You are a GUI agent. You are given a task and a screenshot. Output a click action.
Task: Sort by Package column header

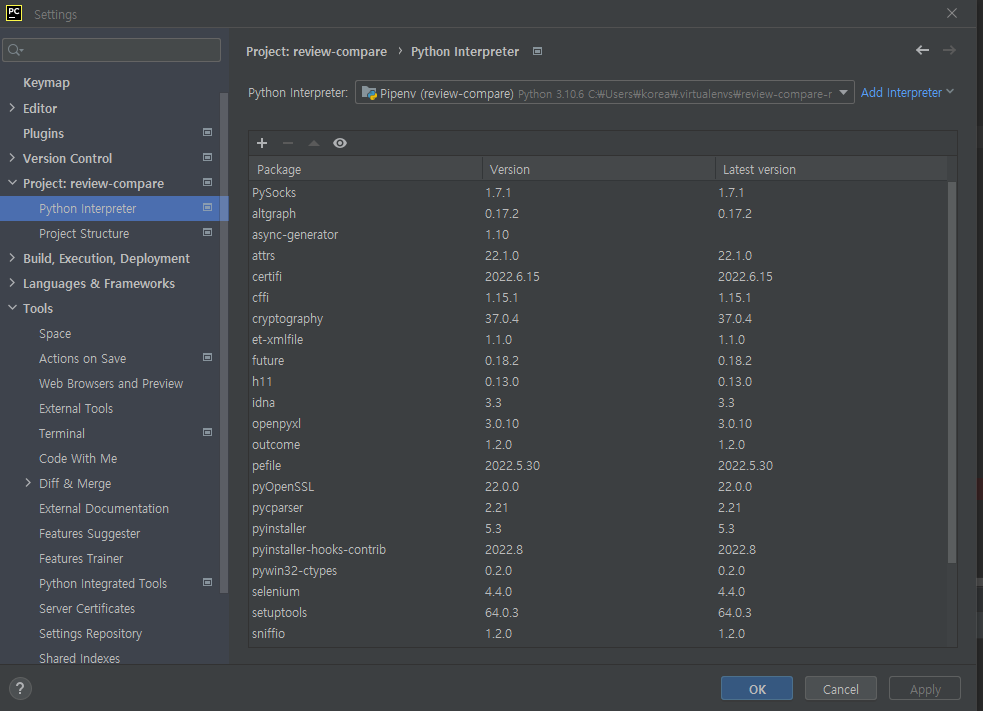coord(365,169)
